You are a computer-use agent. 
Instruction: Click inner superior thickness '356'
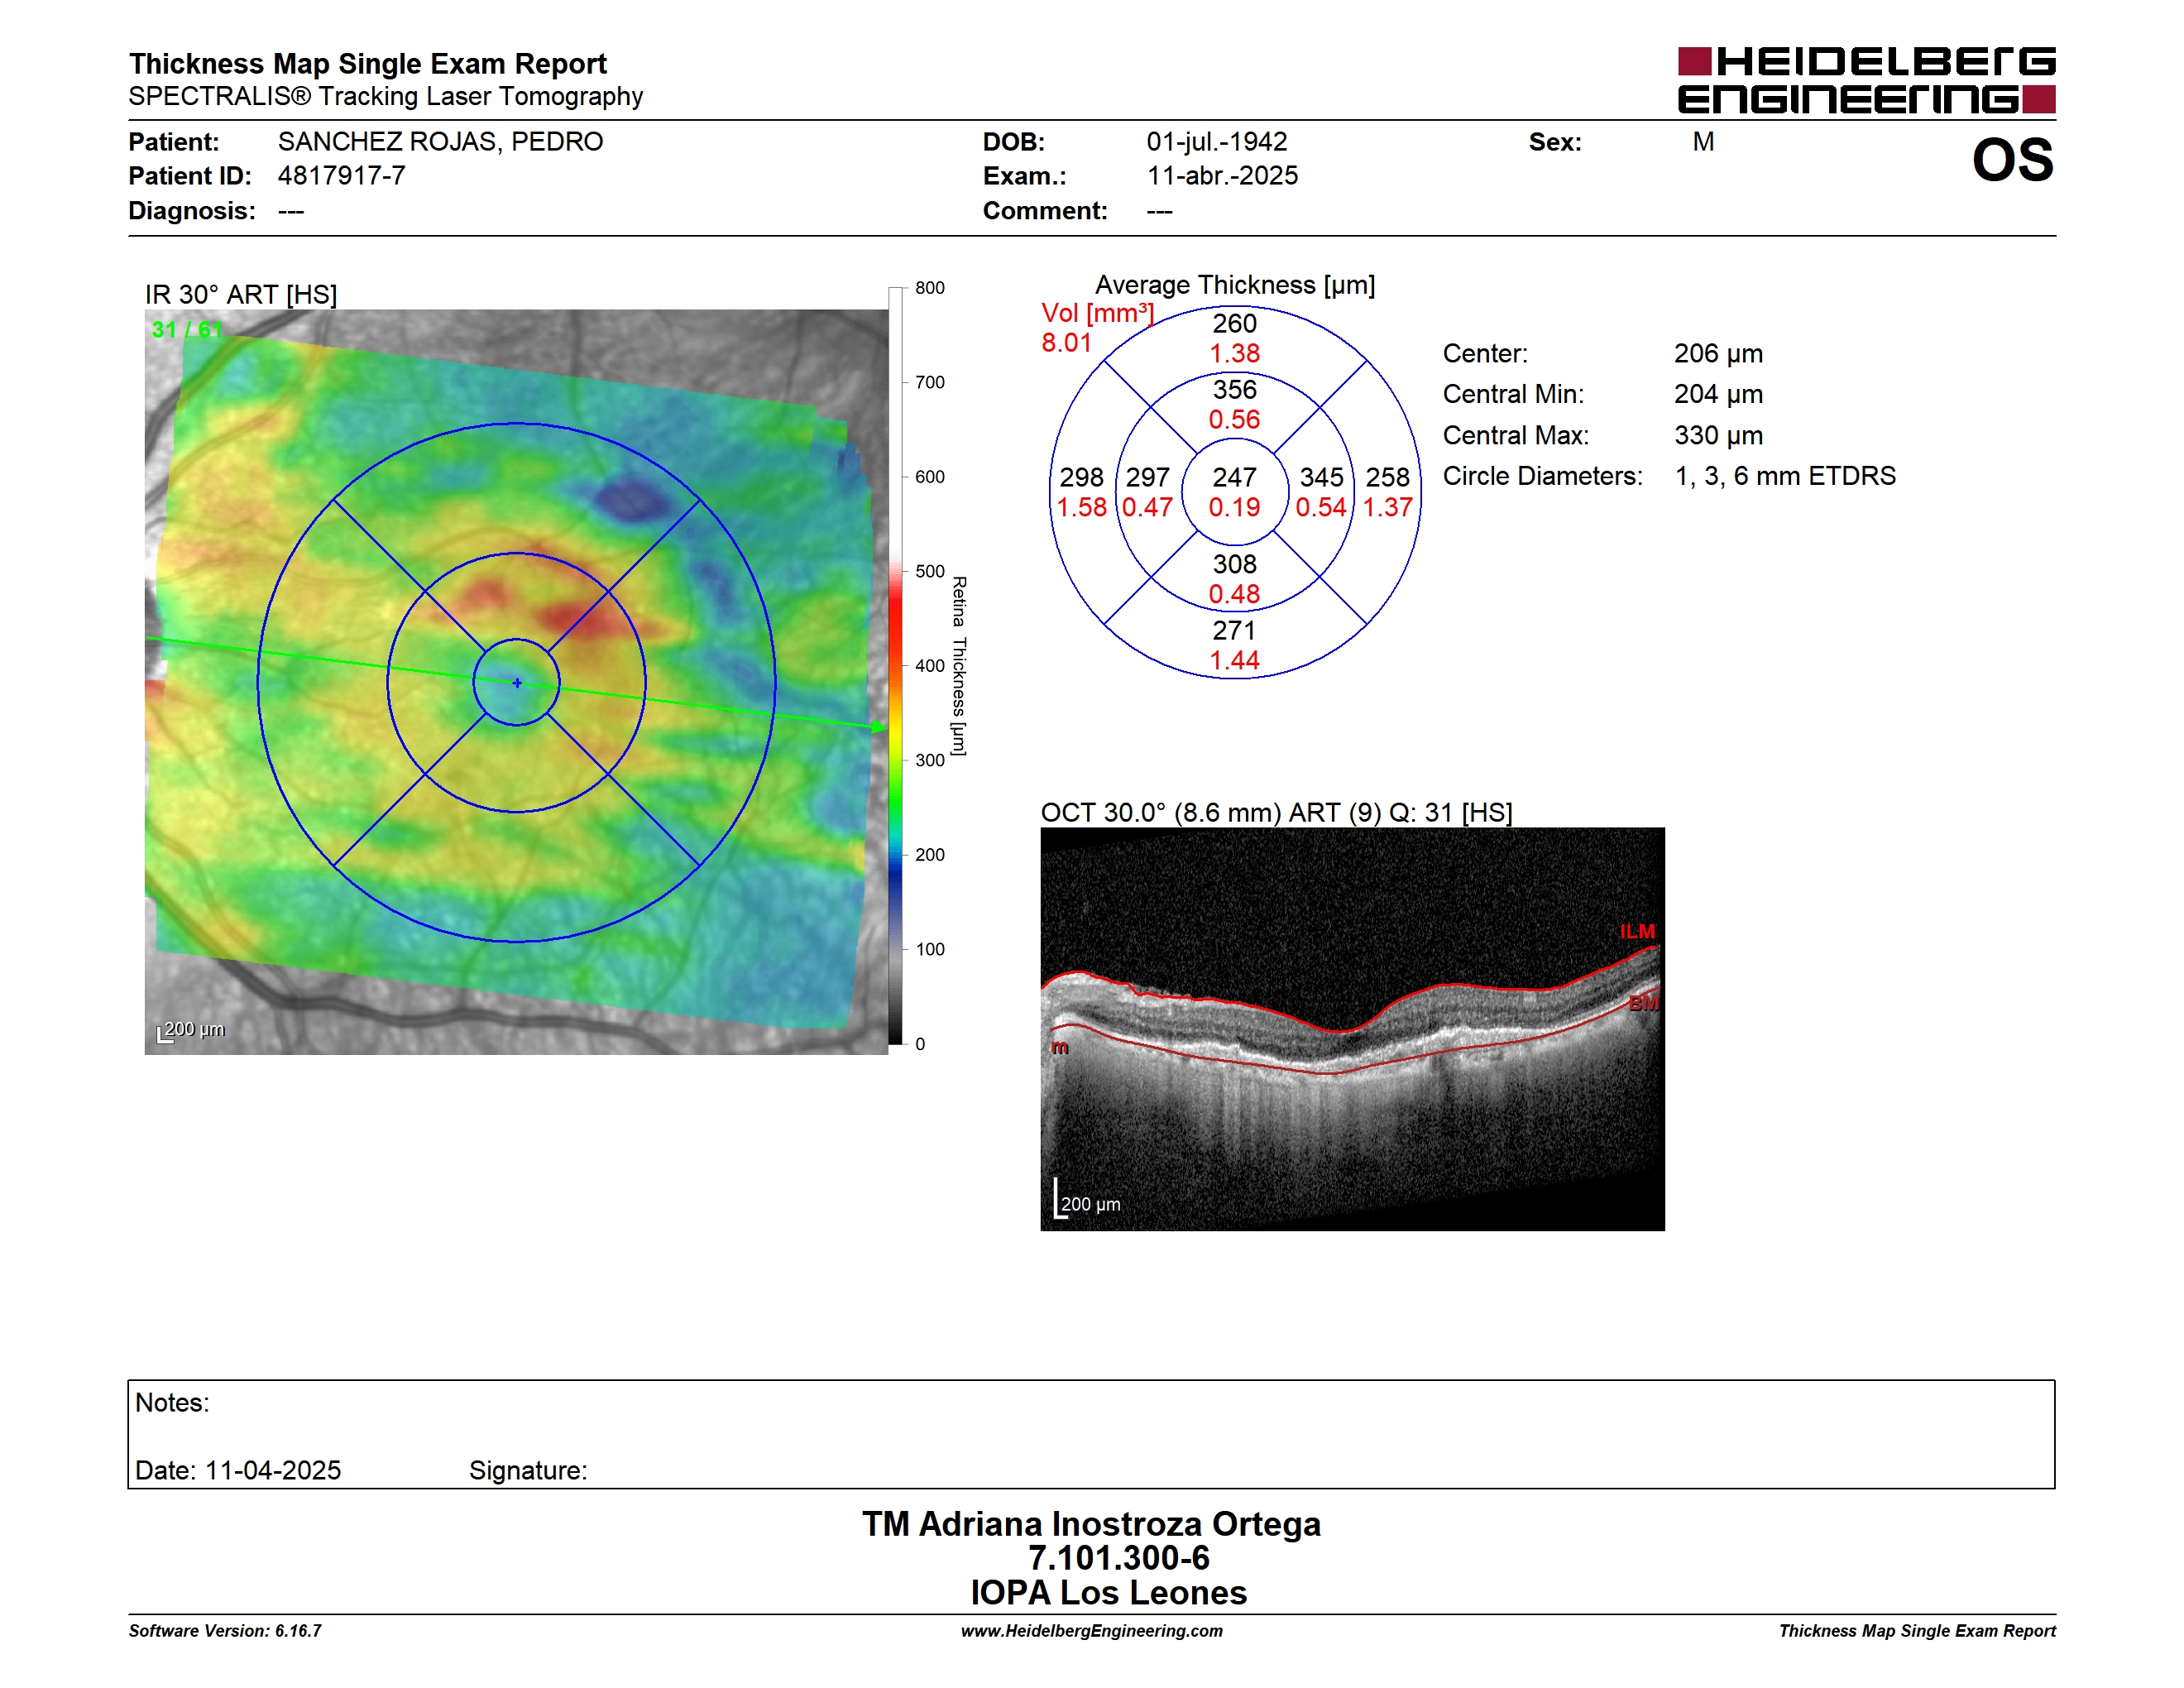click(x=1234, y=389)
